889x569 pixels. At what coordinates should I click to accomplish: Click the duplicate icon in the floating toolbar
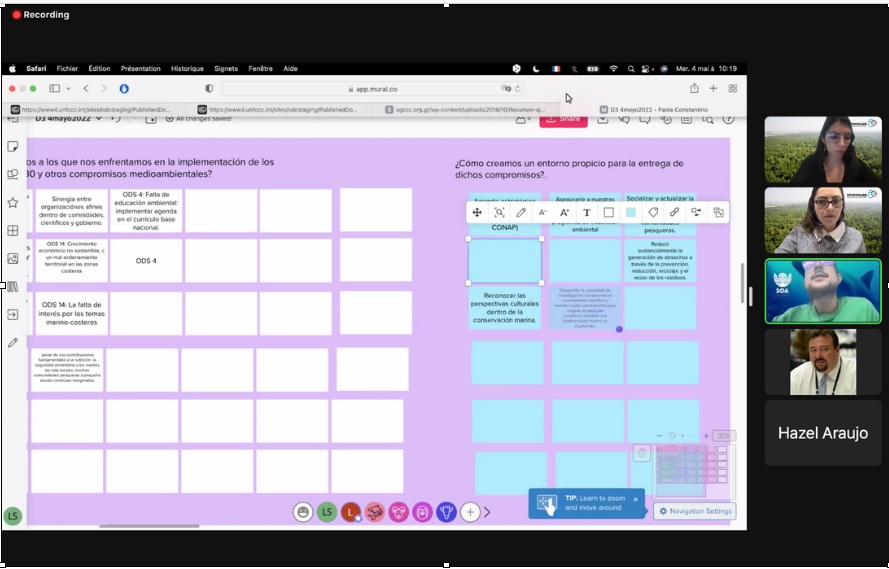[718, 213]
